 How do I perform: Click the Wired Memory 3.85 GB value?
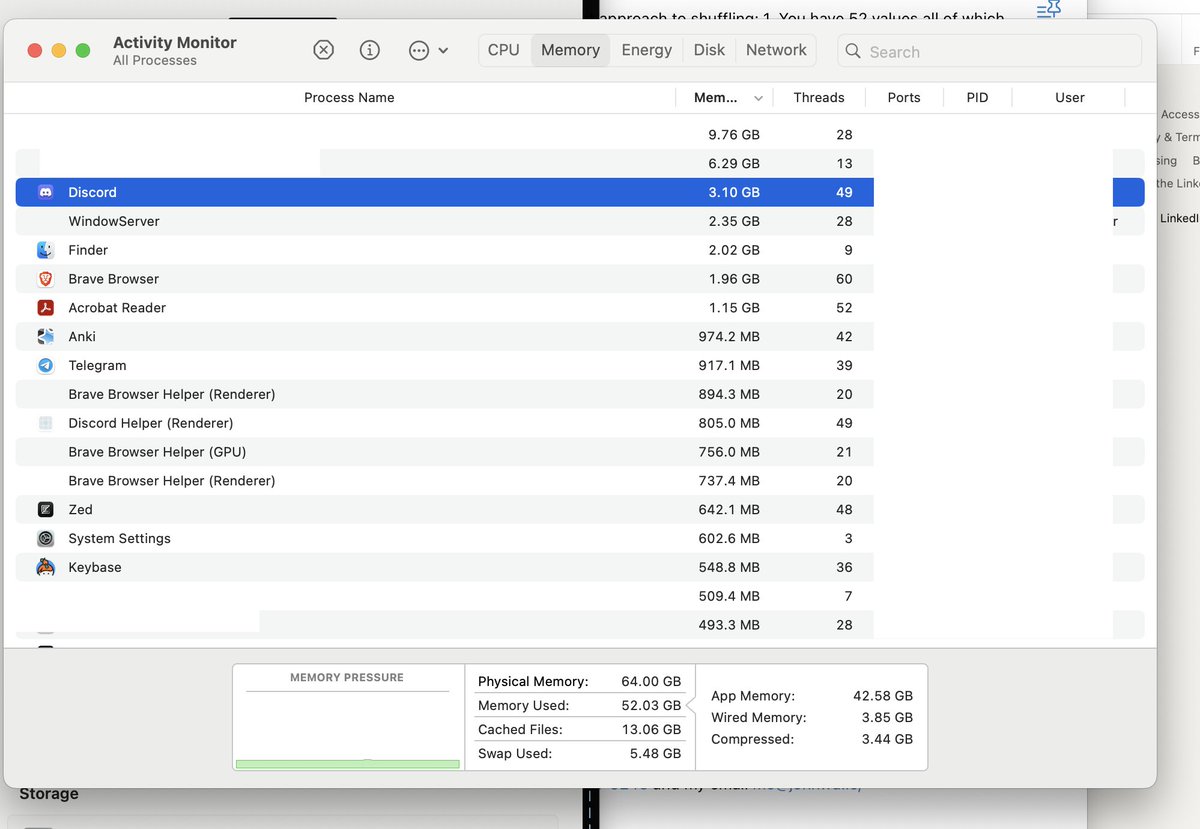pyautogui.click(x=887, y=718)
